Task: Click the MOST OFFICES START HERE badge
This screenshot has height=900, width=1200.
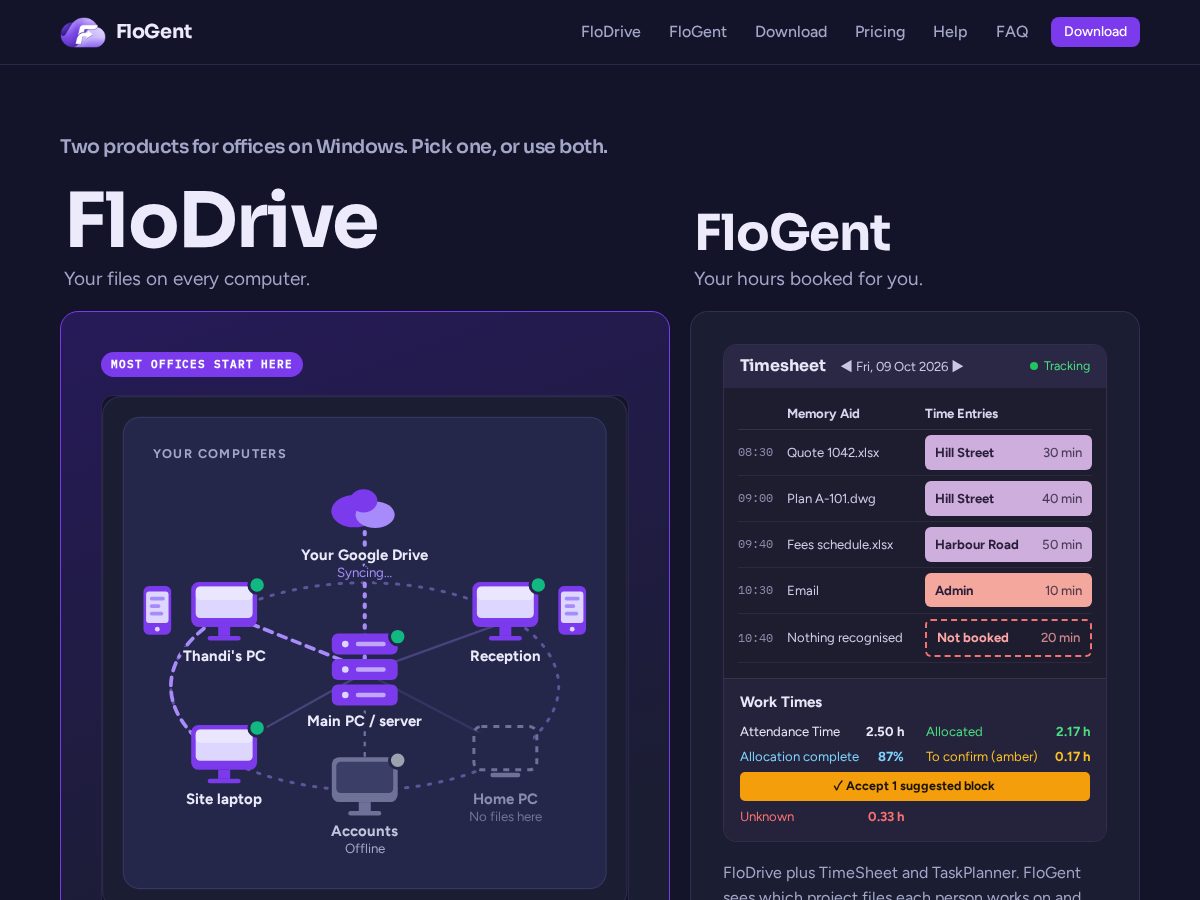Action: [202, 364]
